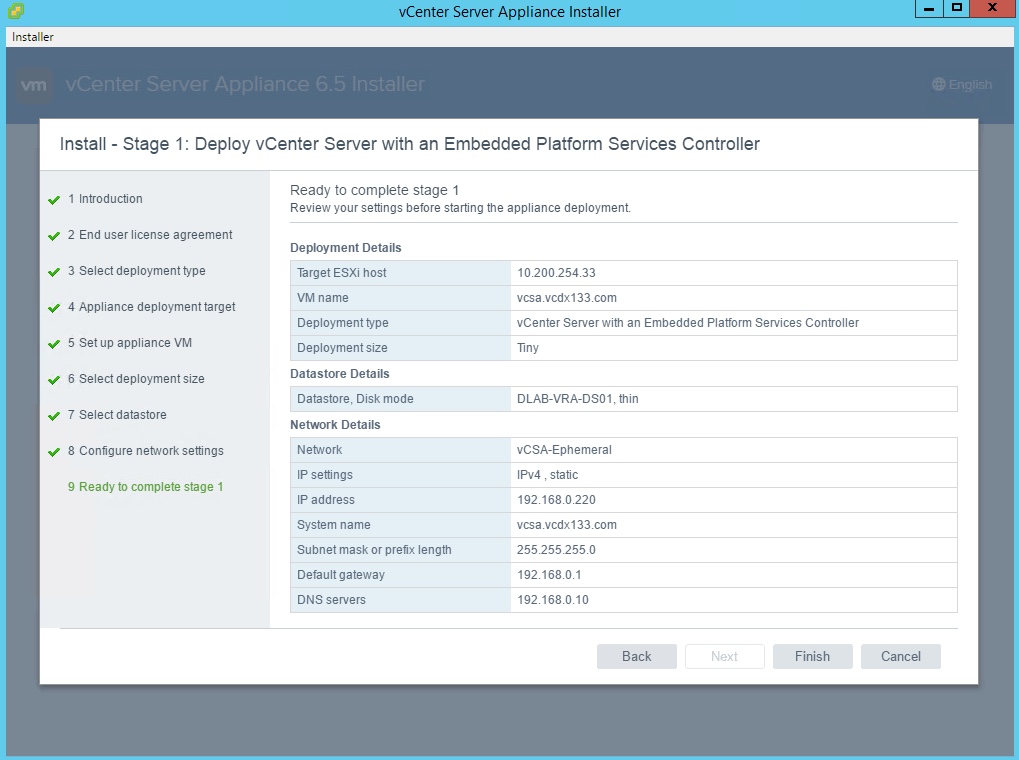Go to step 3 Select deployment type
The image size is (1019, 760).
tap(136, 271)
